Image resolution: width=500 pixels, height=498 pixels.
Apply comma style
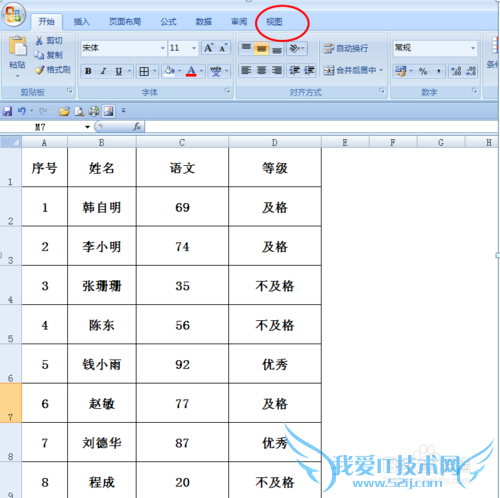point(438,71)
